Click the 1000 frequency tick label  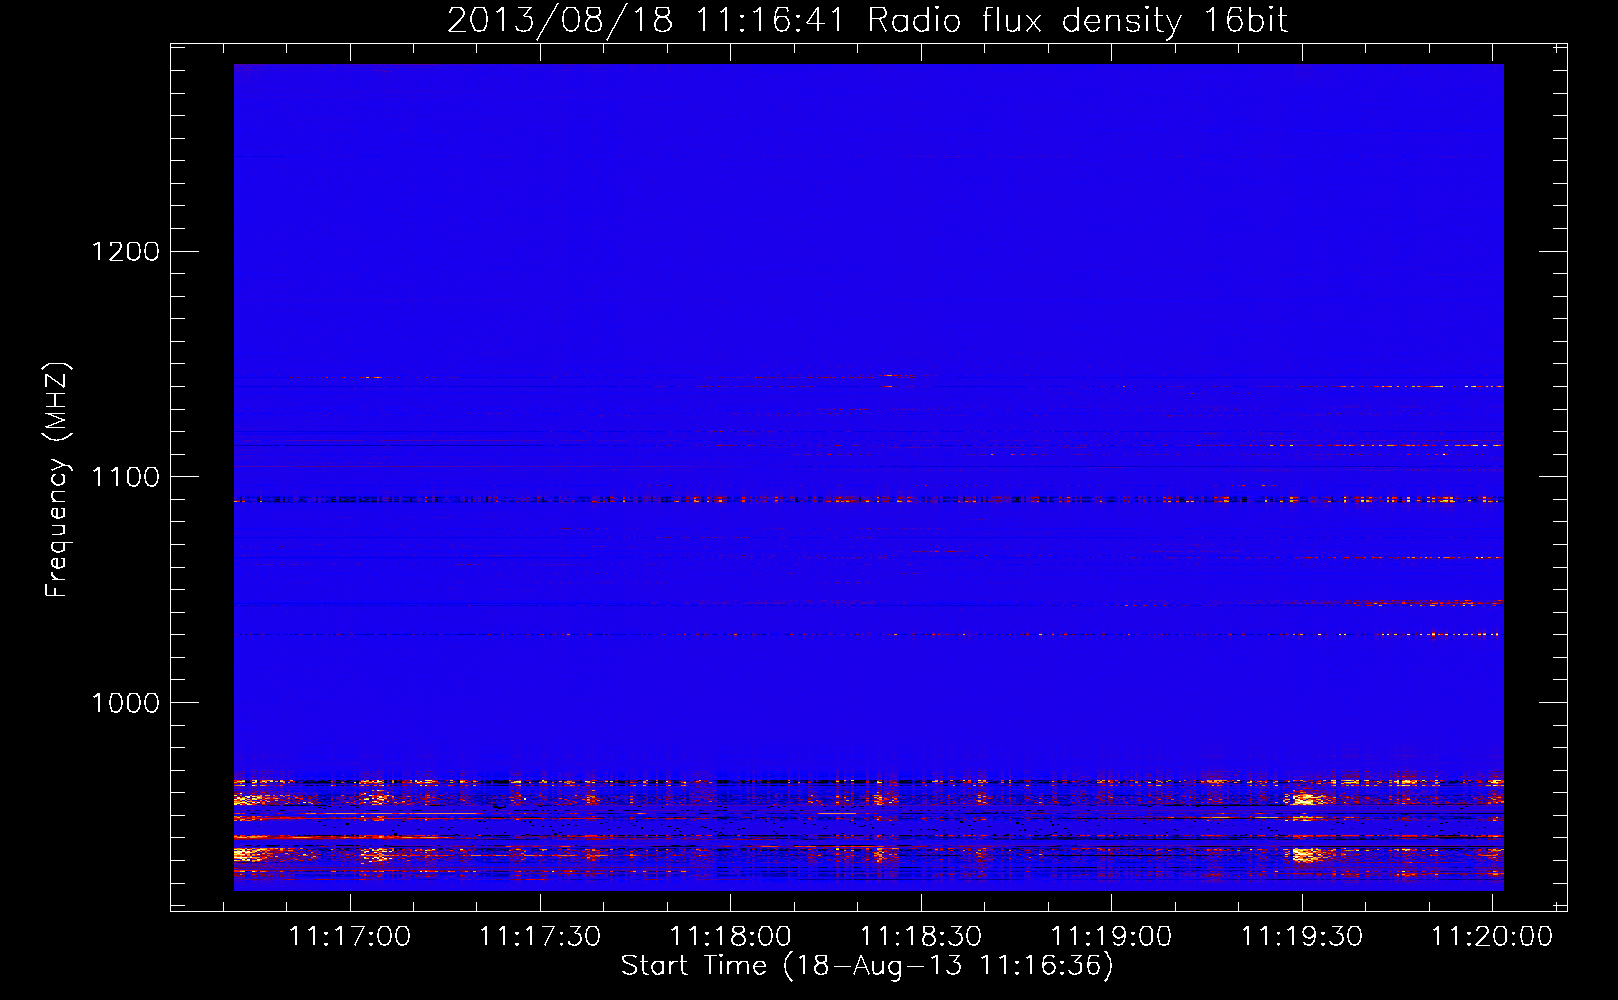[x=126, y=703]
